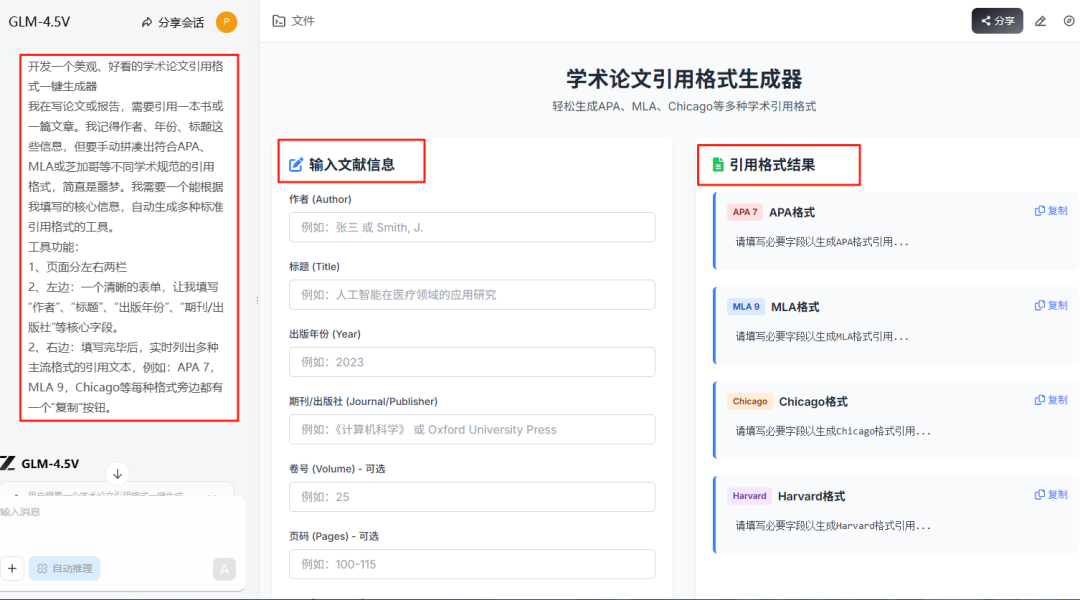Click the subtitle 轻松生成APA、MLA、Chicago等多种学术引用格式
Screen dimensions: 1080x600
pos(684,106)
